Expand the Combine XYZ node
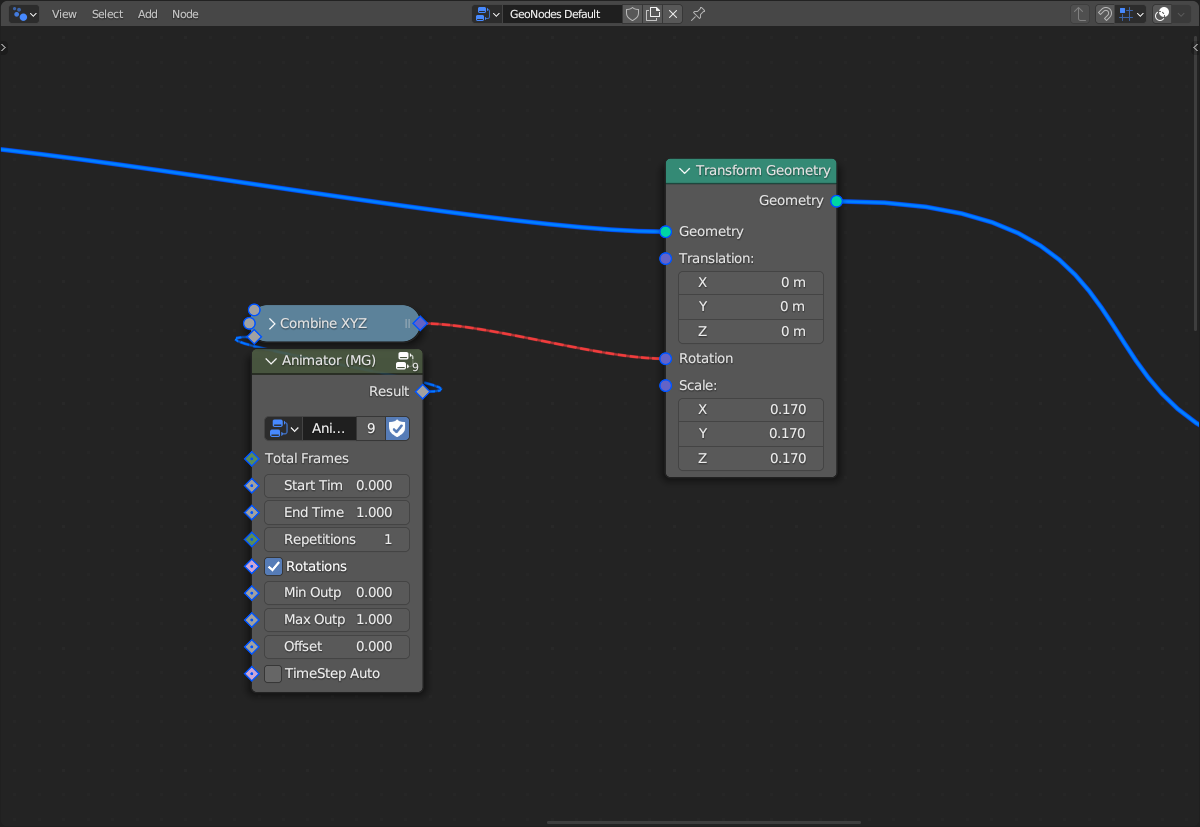Viewport: 1200px width, 827px height. (271, 324)
